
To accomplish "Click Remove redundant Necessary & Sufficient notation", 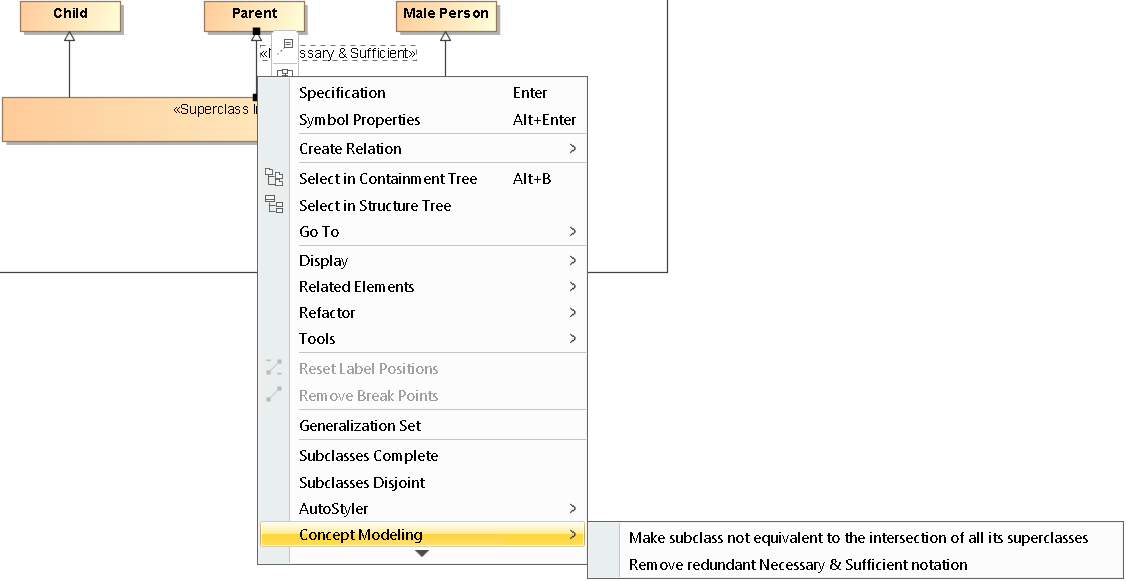I will pyautogui.click(x=798, y=564).
